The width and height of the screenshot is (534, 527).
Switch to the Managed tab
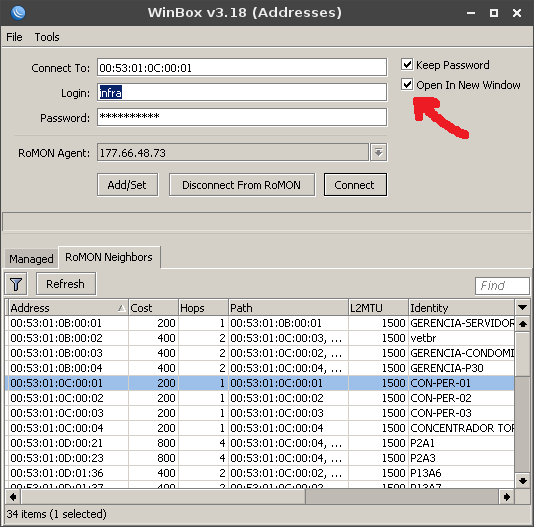point(31,259)
